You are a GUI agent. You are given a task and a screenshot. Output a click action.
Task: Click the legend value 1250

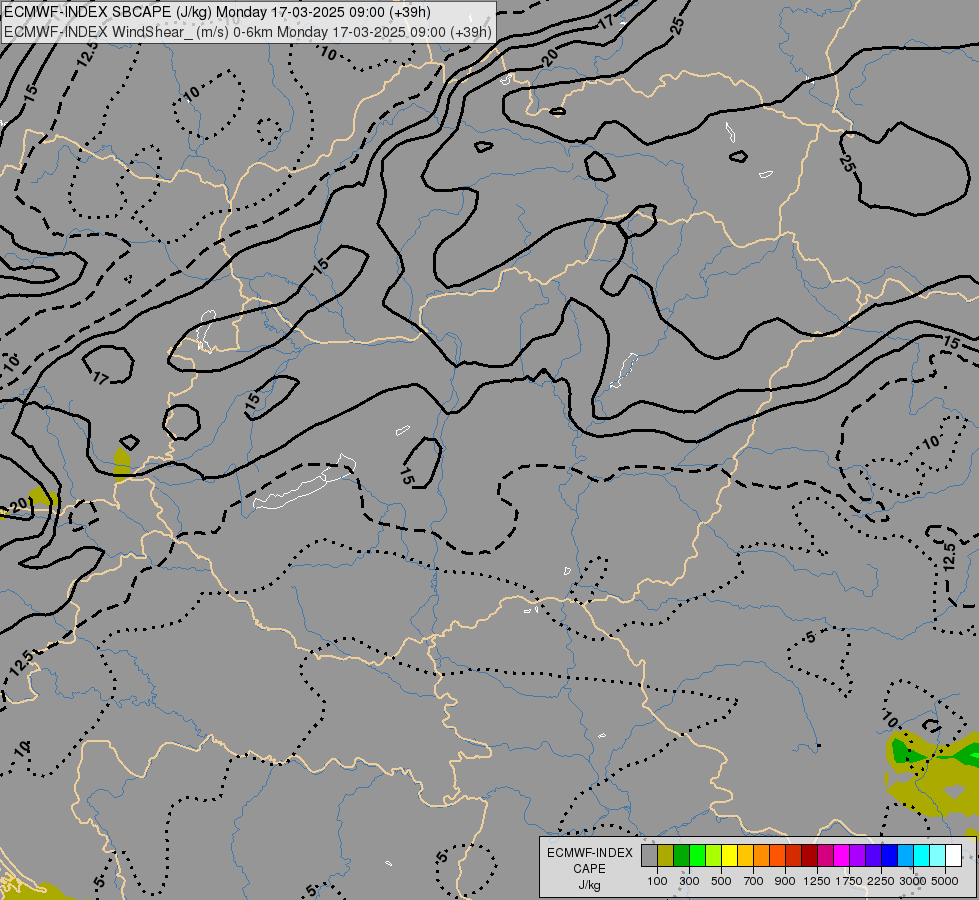point(817,881)
